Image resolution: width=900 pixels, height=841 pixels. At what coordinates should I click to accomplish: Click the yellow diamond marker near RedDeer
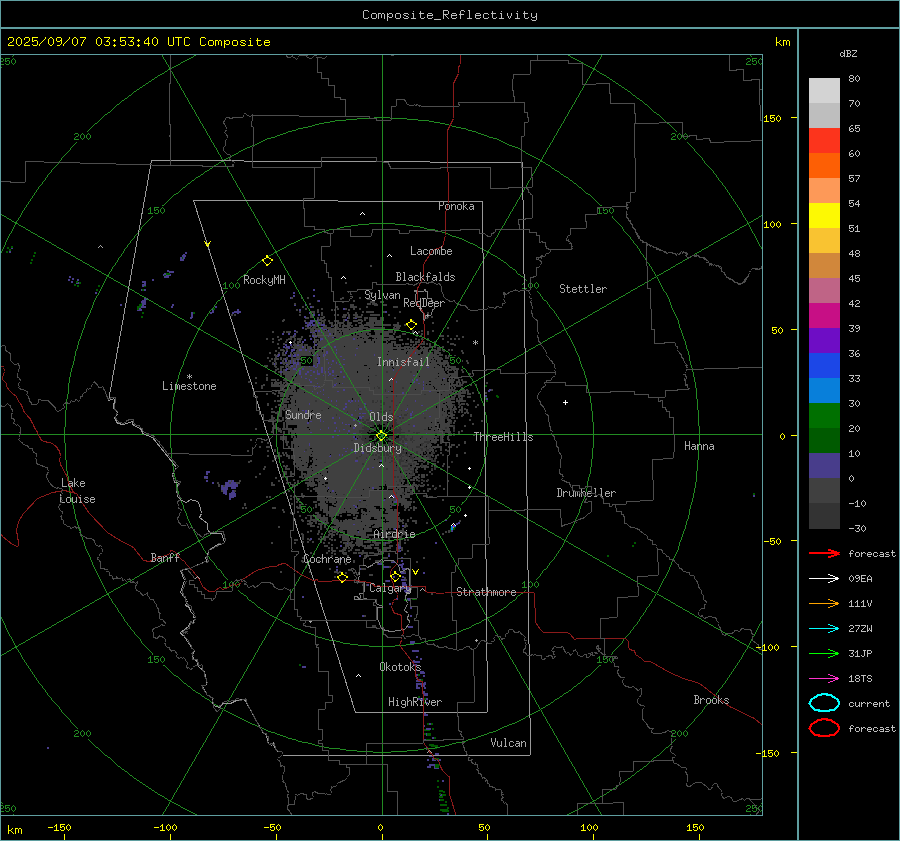tap(411, 325)
